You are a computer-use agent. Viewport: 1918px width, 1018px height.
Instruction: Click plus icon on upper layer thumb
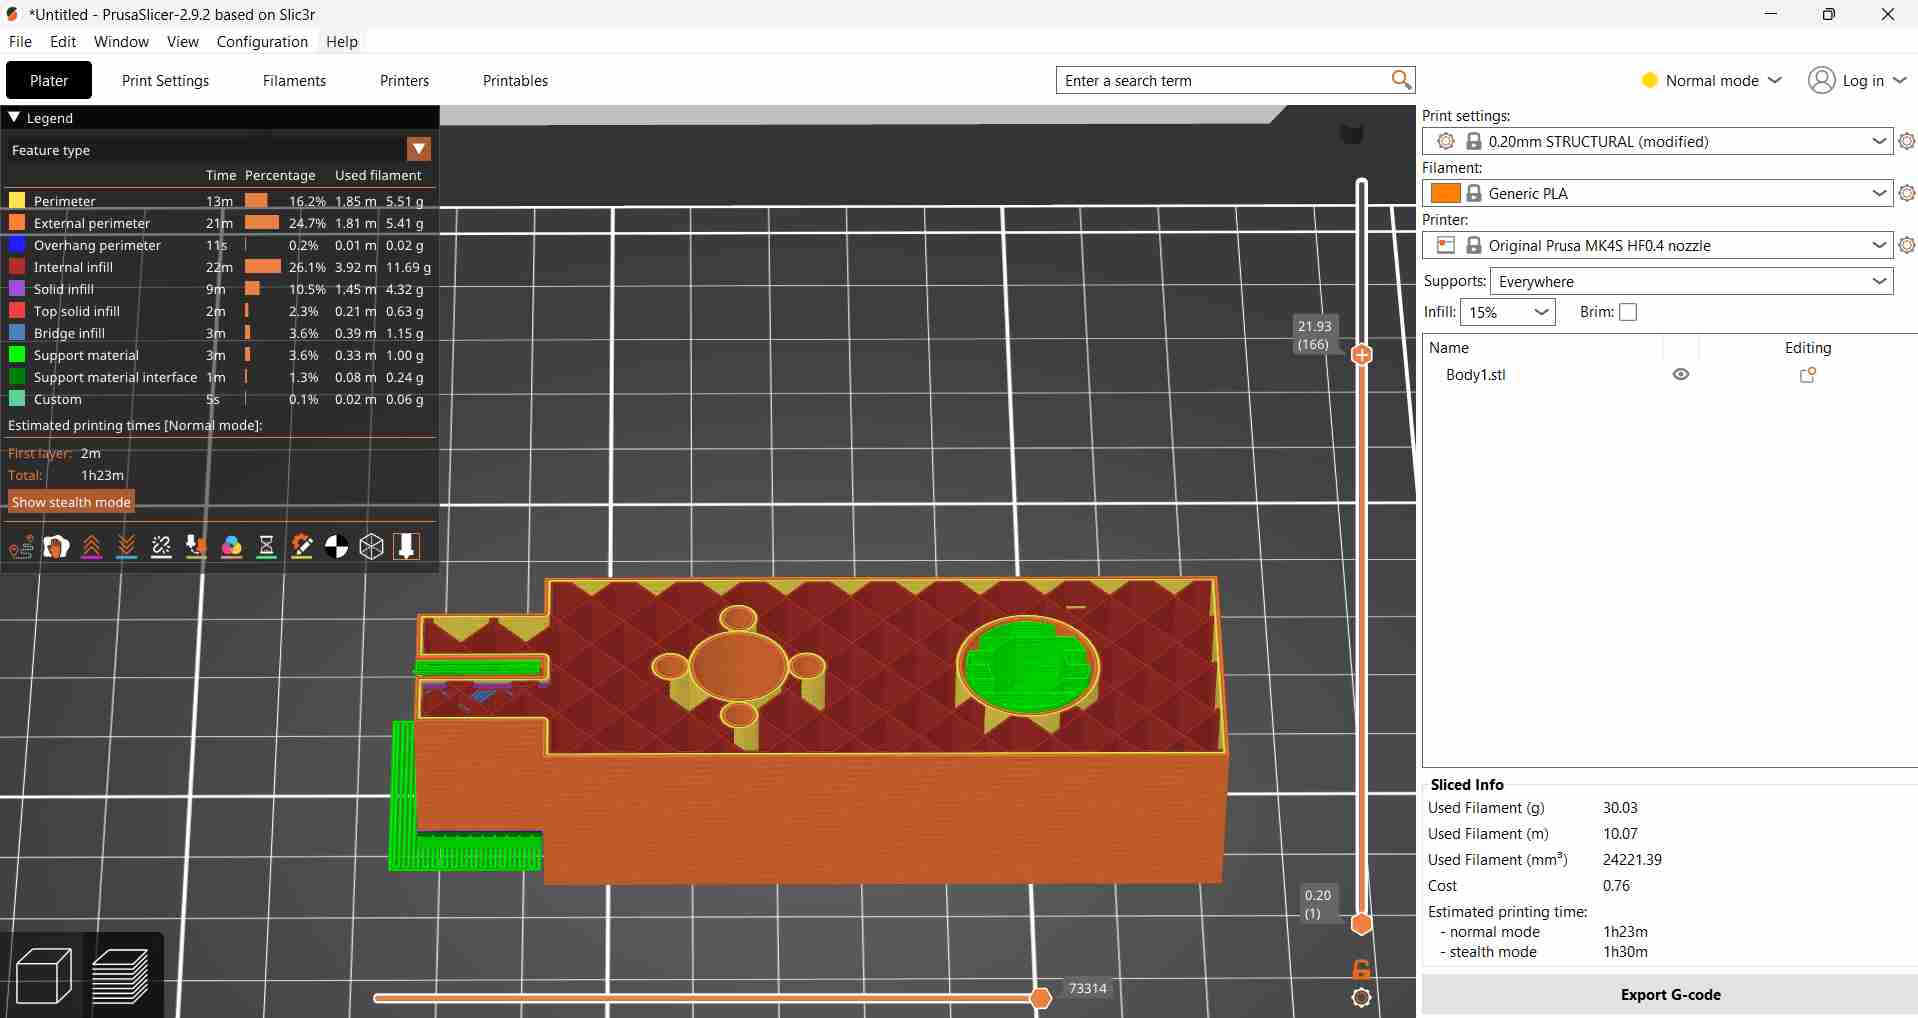pos(1362,354)
